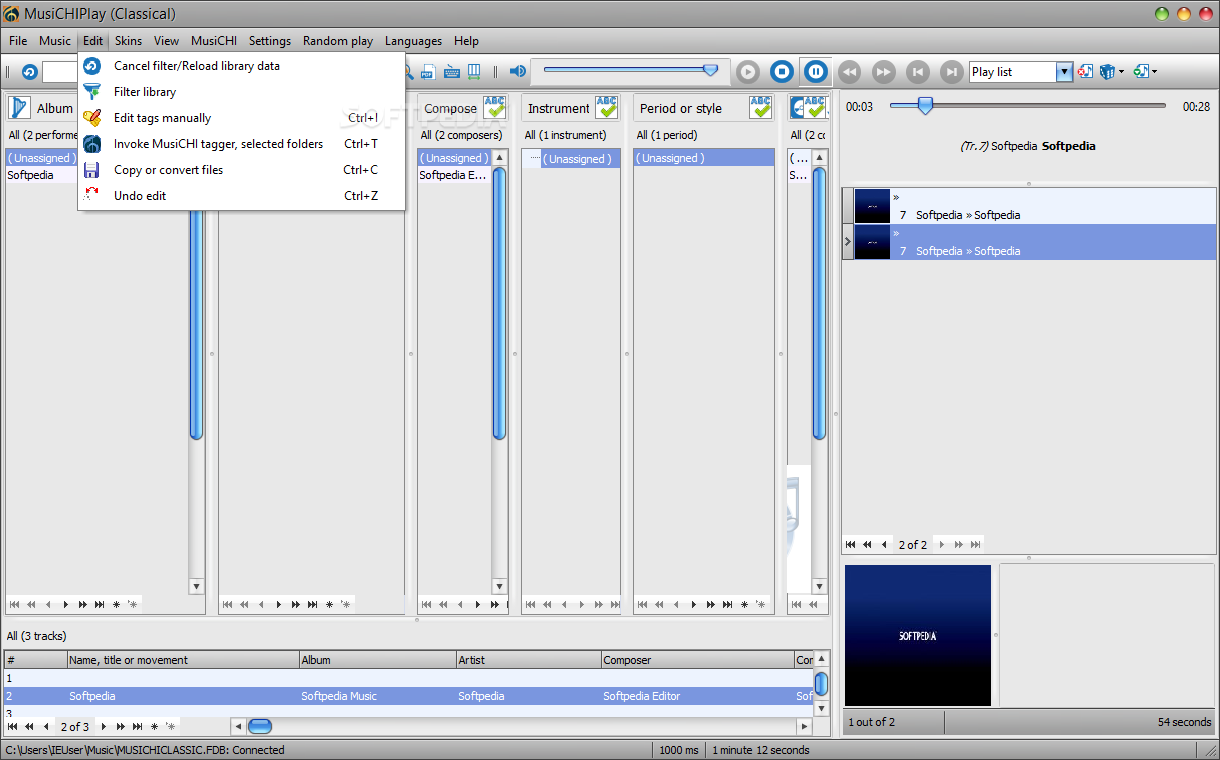The width and height of the screenshot is (1220, 760).
Task: Select Invoke MusiCHI tagger, selected folders
Action: click(x=241, y=144)
